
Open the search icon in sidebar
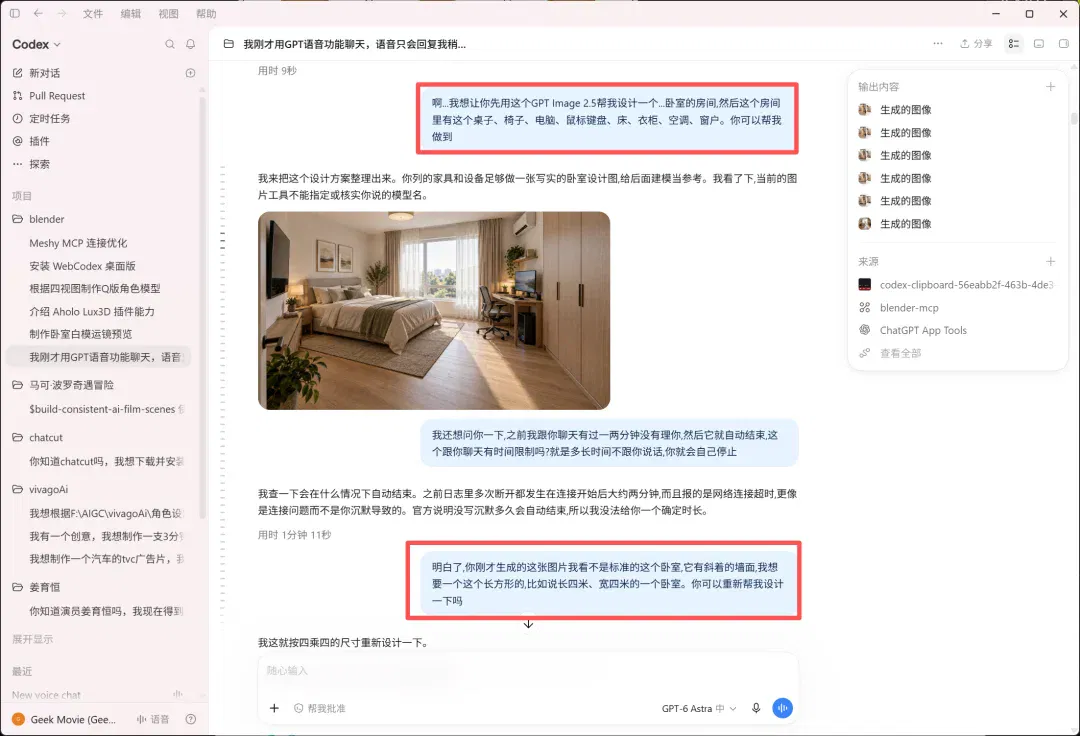pos(169,44)
